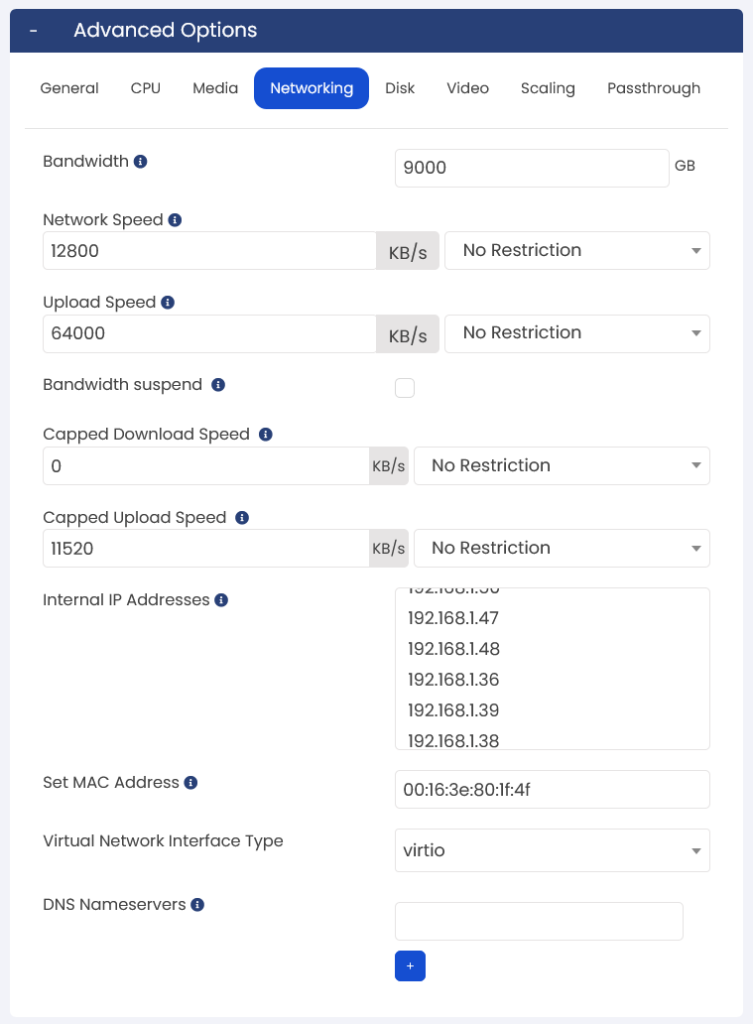Expand the Virtual Network Interface Type dropdown
The height and width of the screenshot is (1024, 753).
point(553,850)
